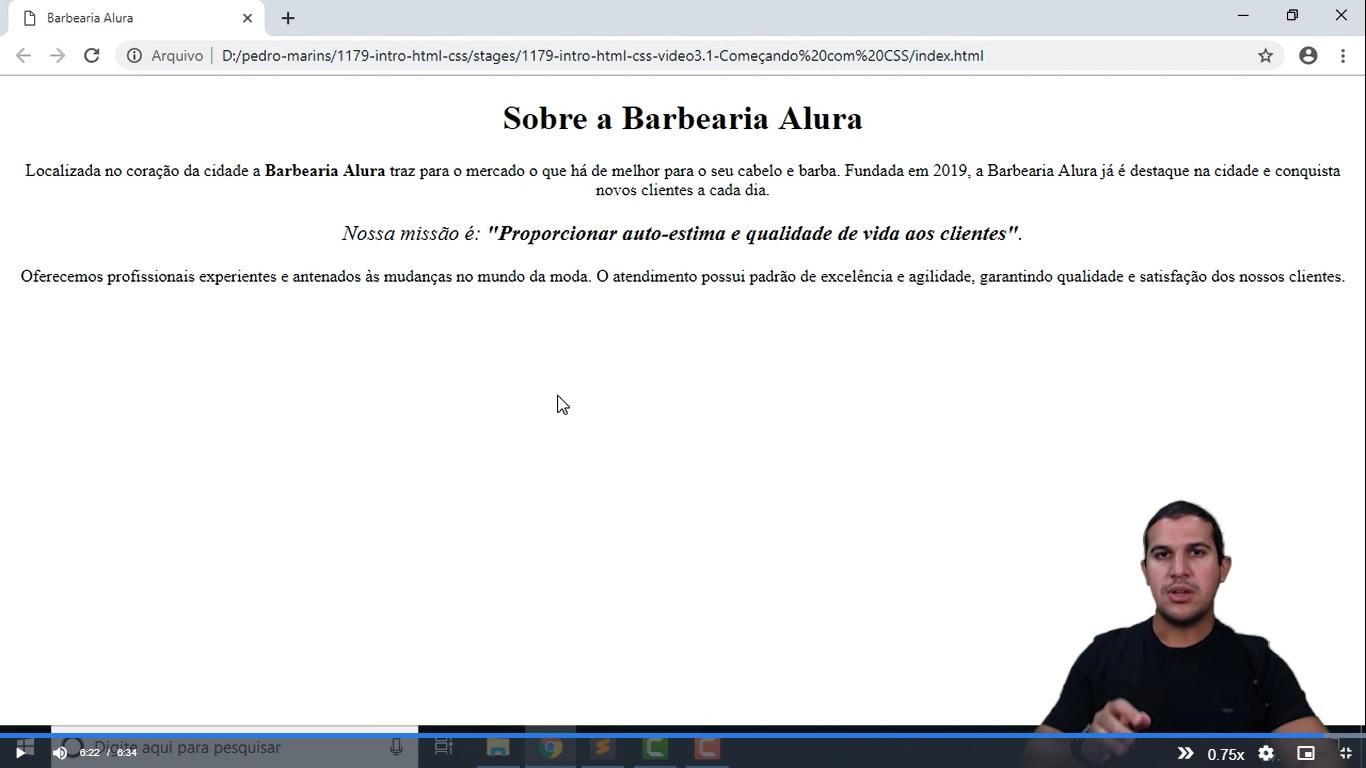1366x768 pixels.
Task: Reload the Barbearia Alura page
Action: tap(91, 56)
